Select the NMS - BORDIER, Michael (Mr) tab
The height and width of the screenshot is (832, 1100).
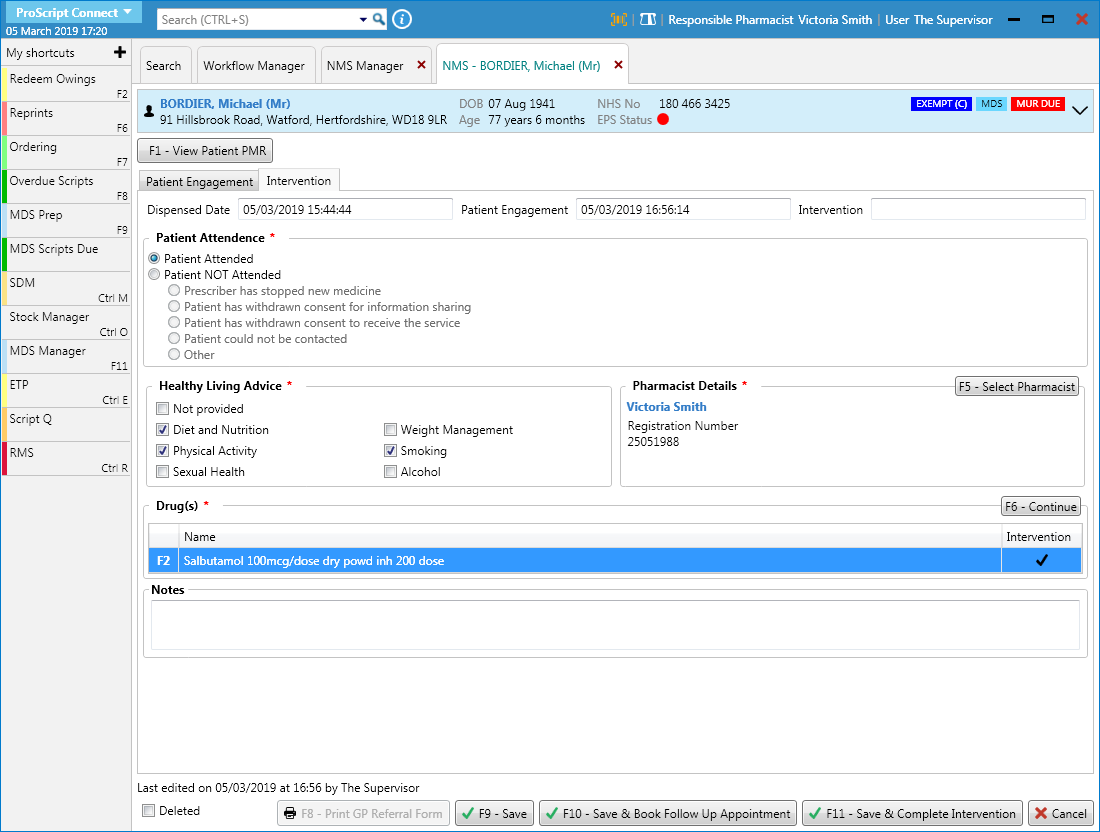[x=521, y=65]
